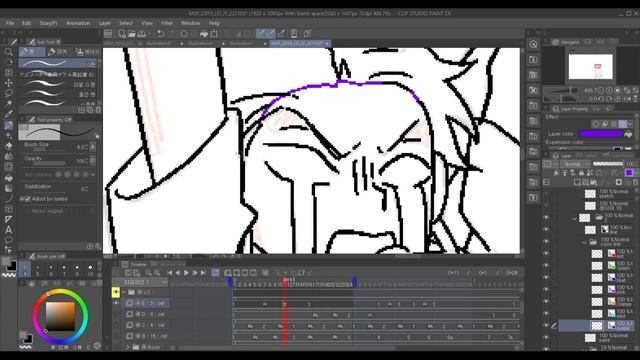Viewport: 640px width, 360px height.
Task: Toggle visibility of the pink layer
Action: (x=546, y=289)
